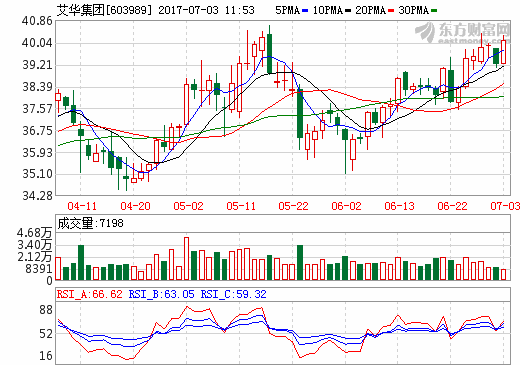Click the 10PMA black legend swatch

click(x=348, y=11)
